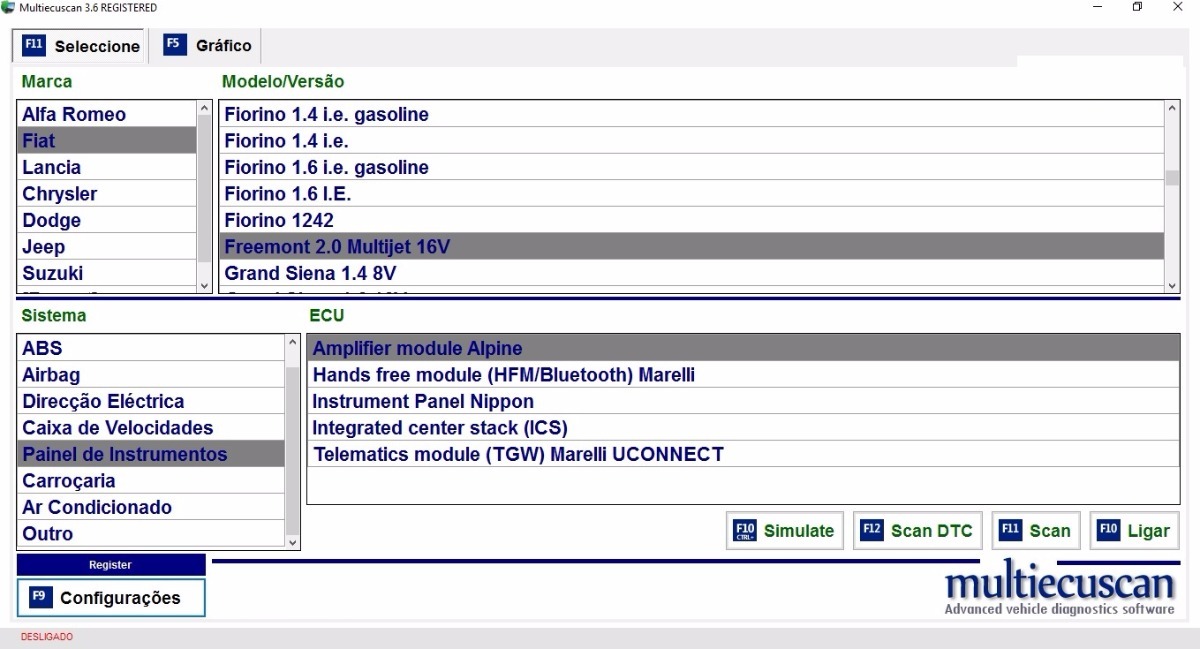Open Configurações settings

[111, 598]
